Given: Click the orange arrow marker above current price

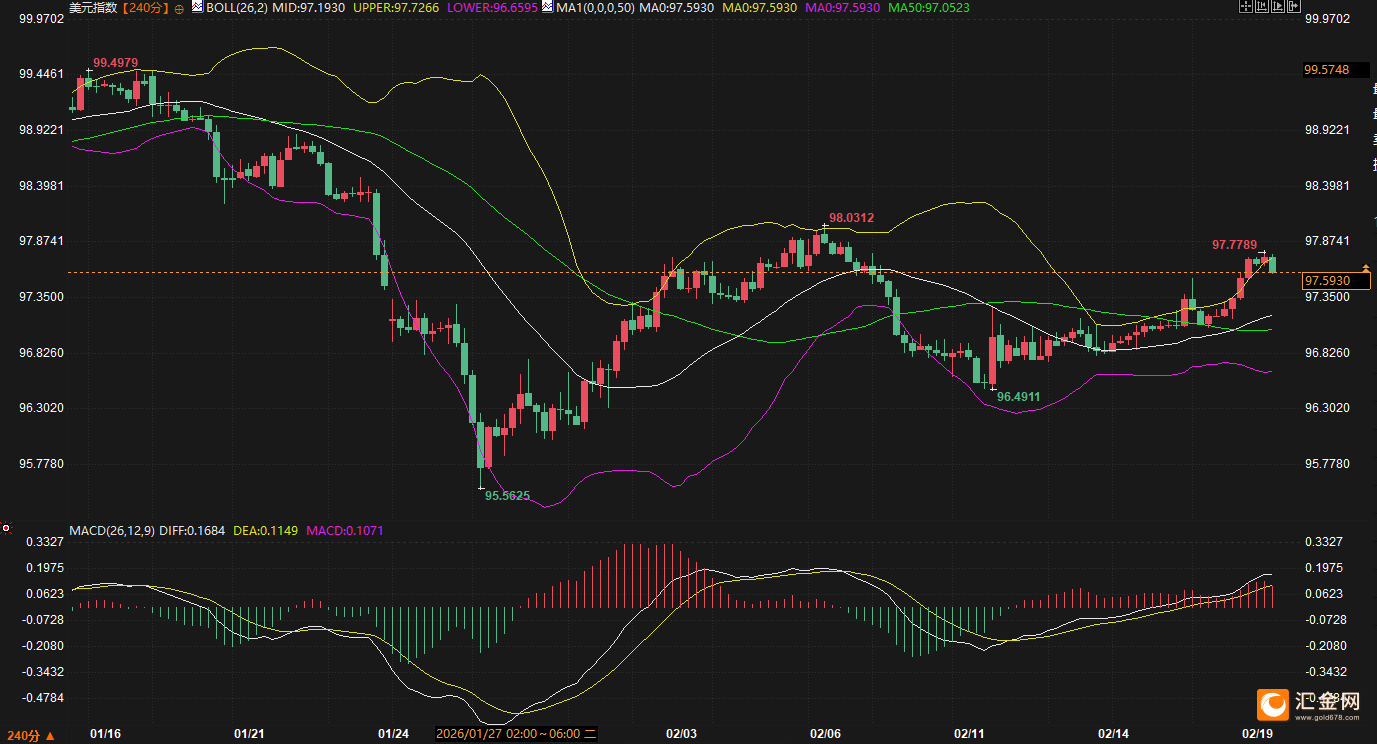Looking at the screenshot, I should tap(1366, 268).
